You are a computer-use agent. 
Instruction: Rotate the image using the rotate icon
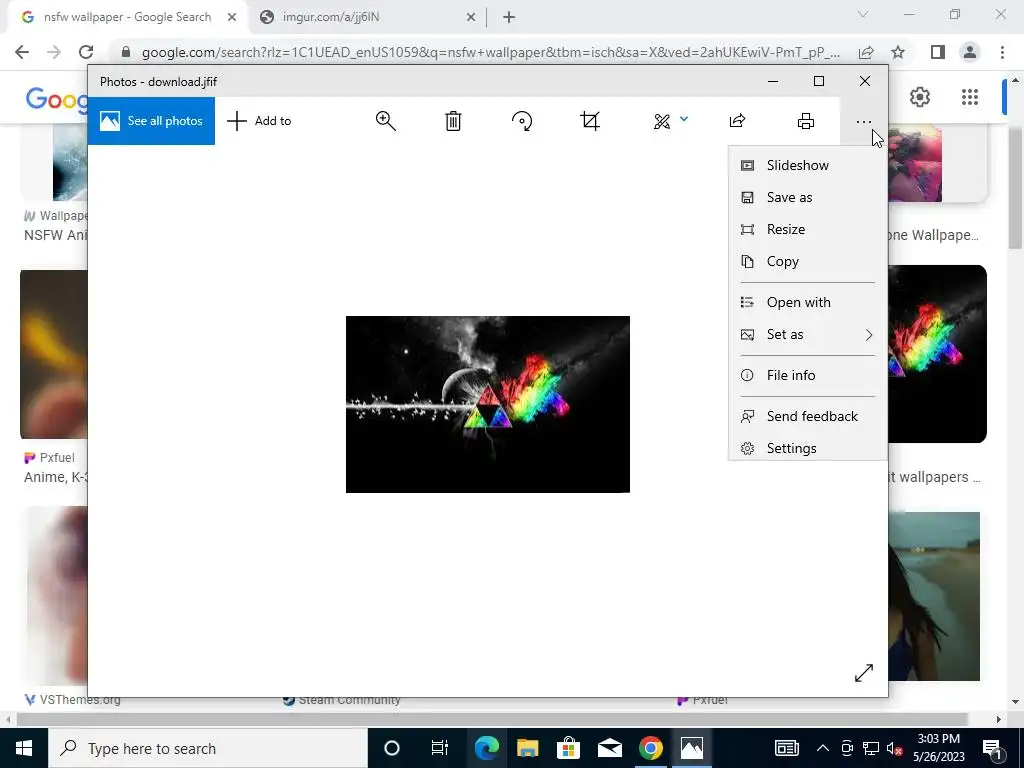[522, 121]
